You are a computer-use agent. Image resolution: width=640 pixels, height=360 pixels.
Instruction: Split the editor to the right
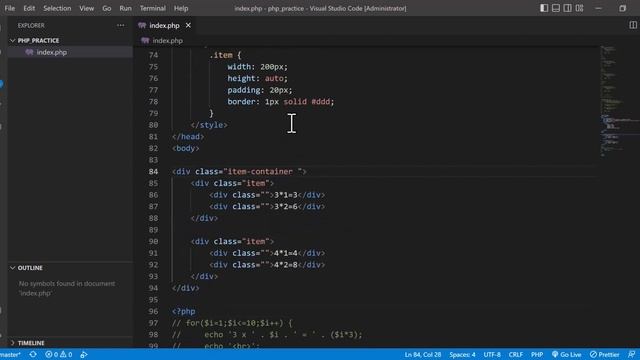coord(633,25)
